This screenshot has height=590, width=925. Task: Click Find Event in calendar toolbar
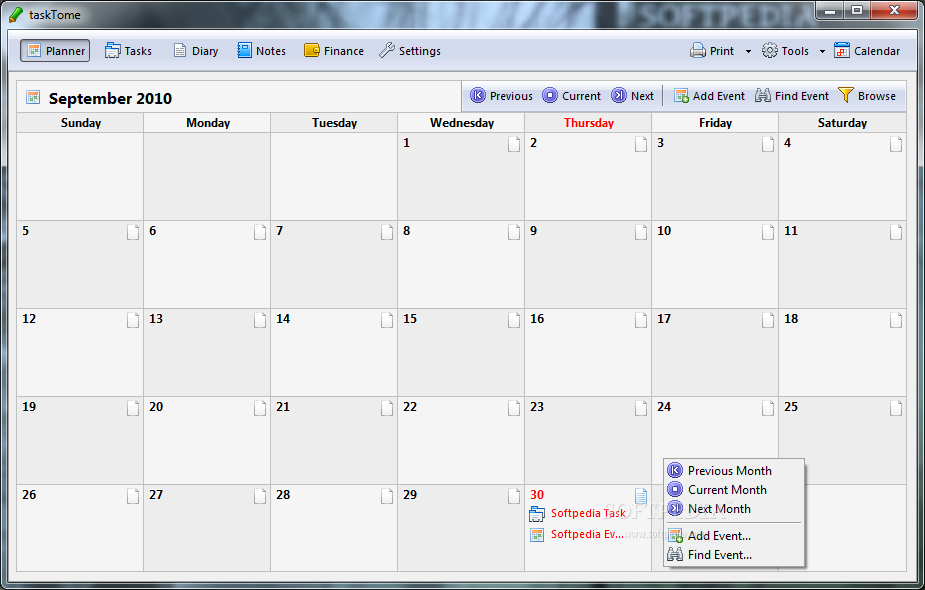(792, 96)
